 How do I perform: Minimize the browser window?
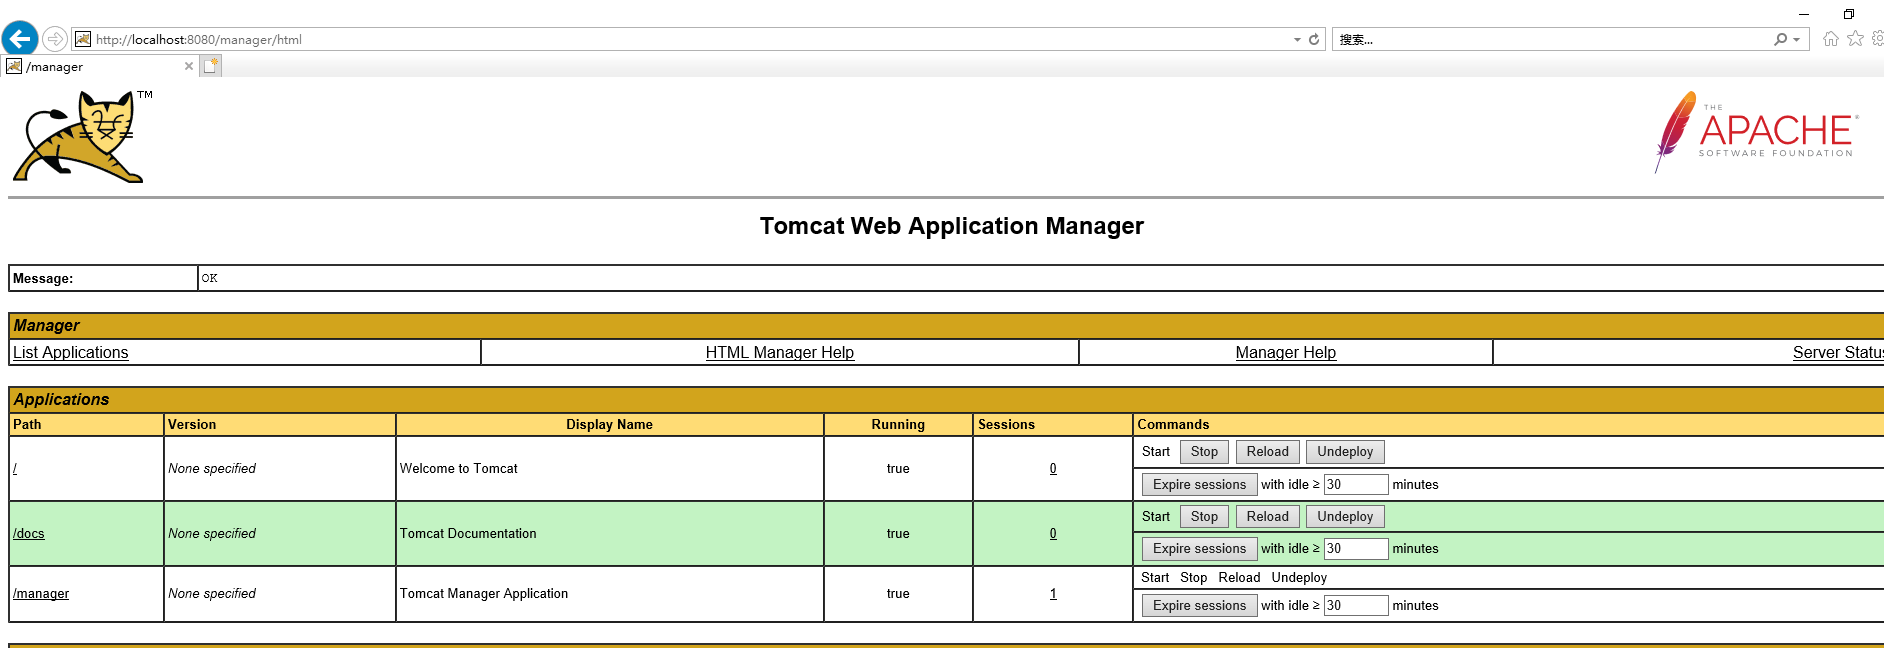click(x=1804, y=14)
